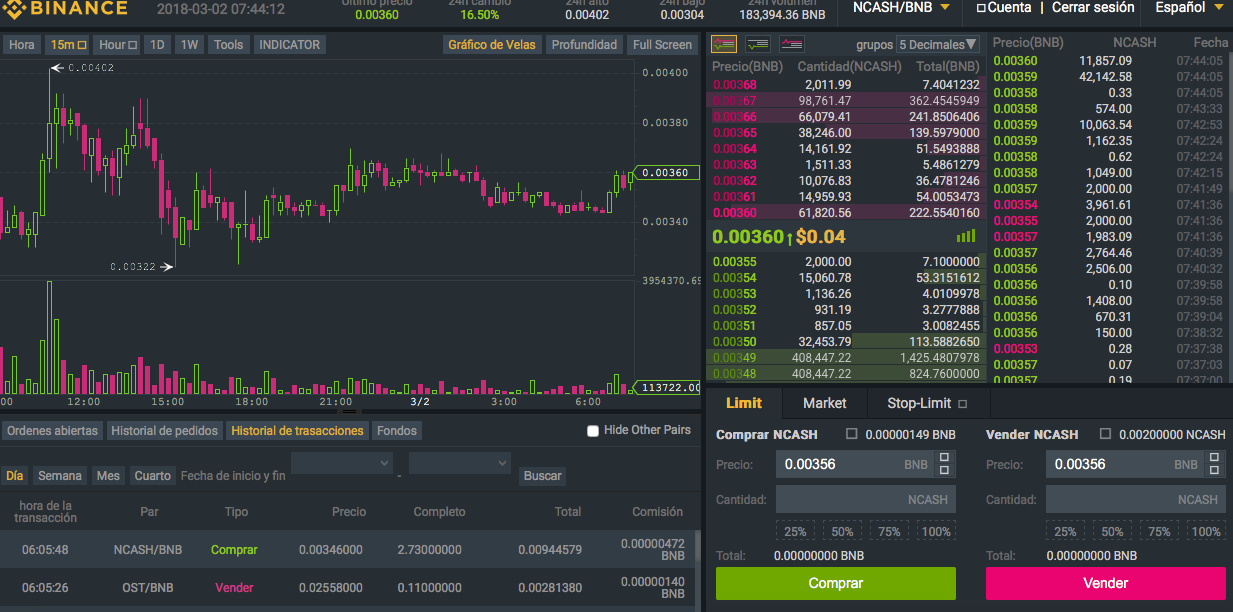Set buy amount to 25%
The height and width of the screenshot is (612, 1233).
tap(795, 531)
